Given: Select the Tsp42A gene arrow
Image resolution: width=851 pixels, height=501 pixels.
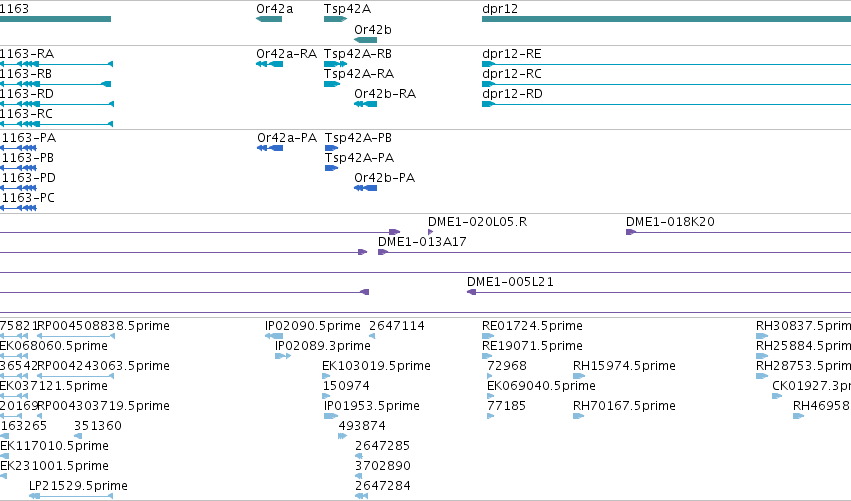Looking at the screenshot, I should coord(335,19).
